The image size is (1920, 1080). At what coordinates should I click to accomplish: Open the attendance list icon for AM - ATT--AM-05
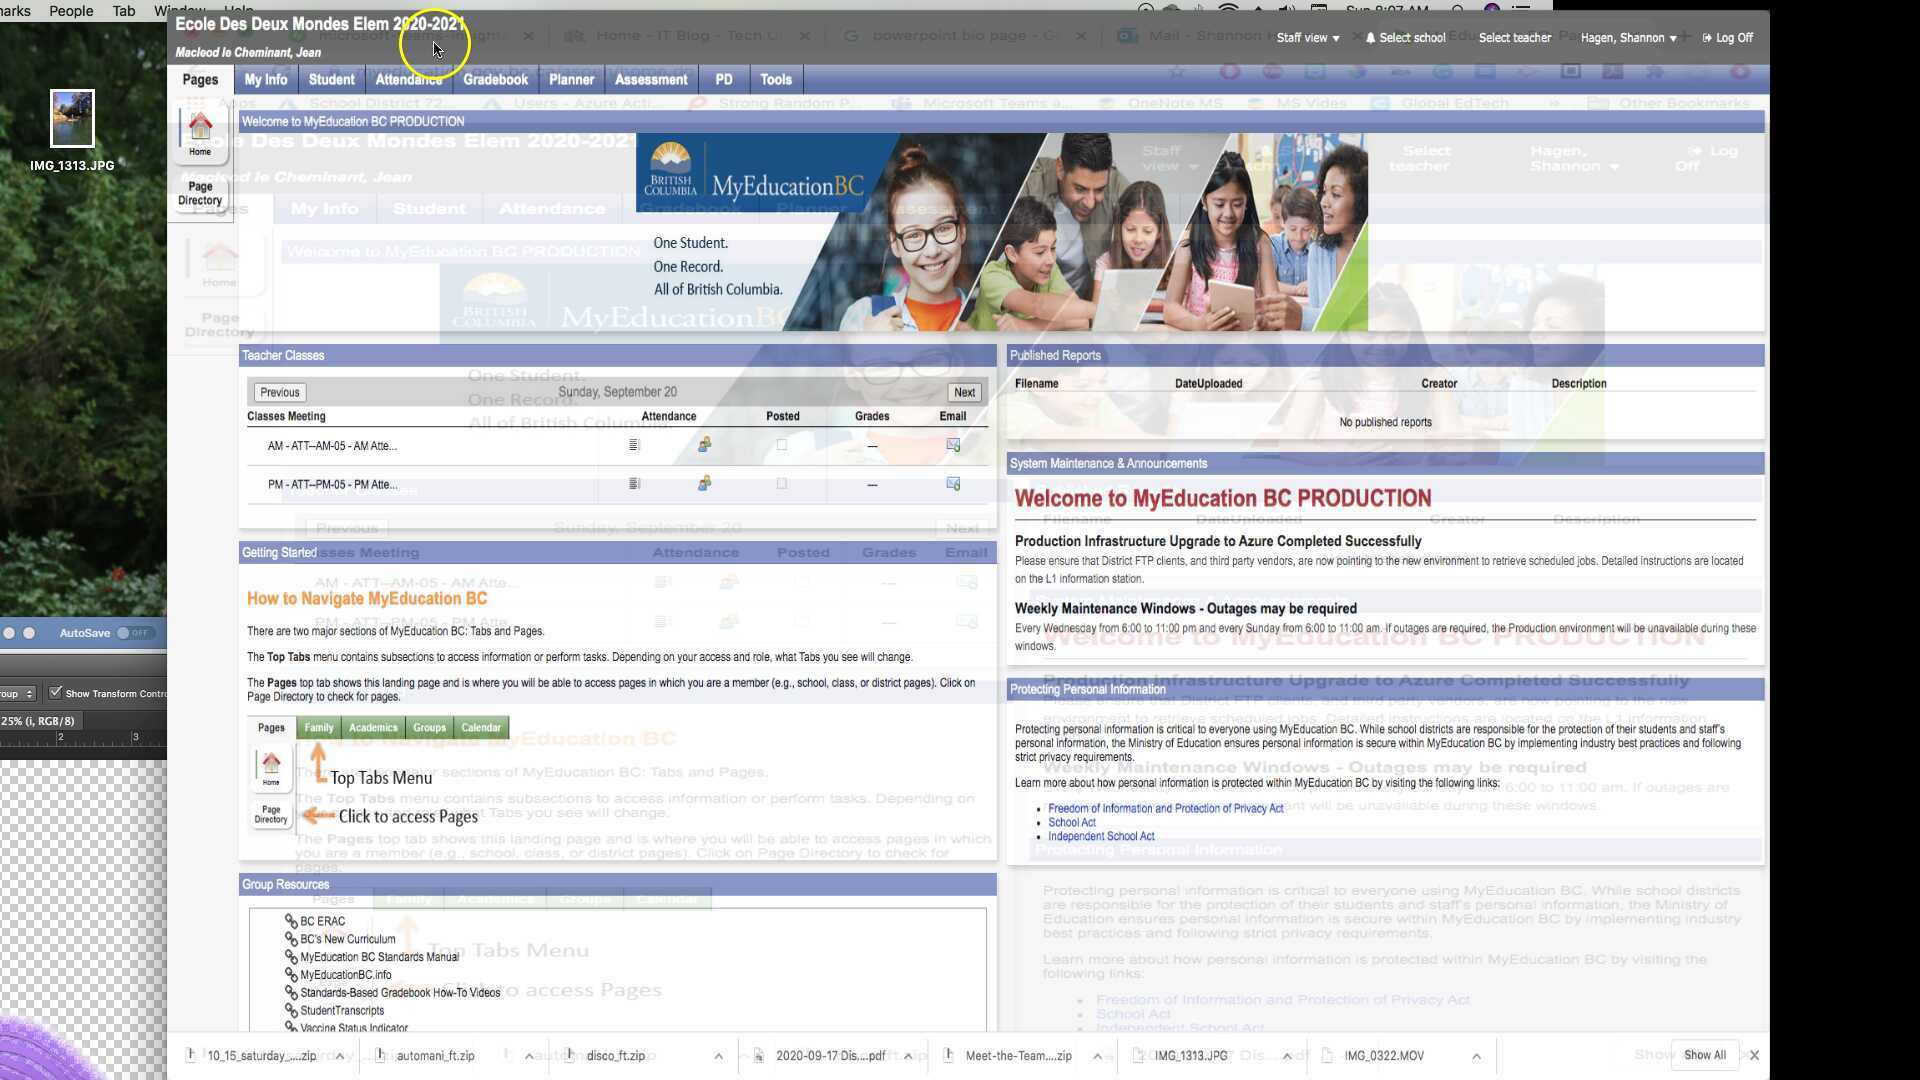(634, 445)
